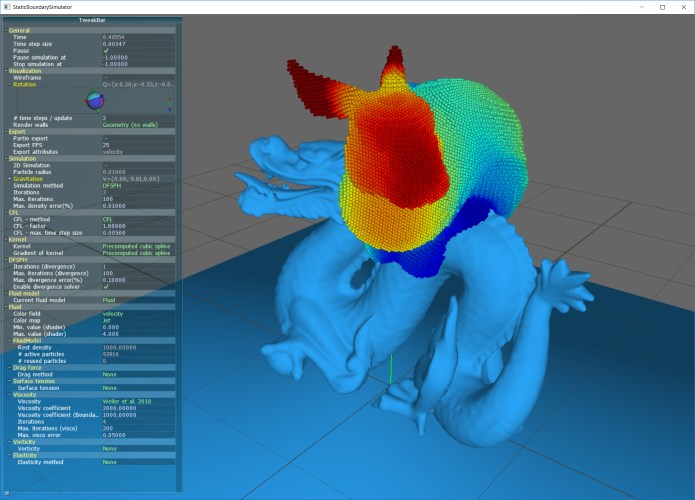Image resolution: width=695 pixels, height=500 pixels.
Task: Open Gradient of kernel dropdown
Action: pos(139,253)
